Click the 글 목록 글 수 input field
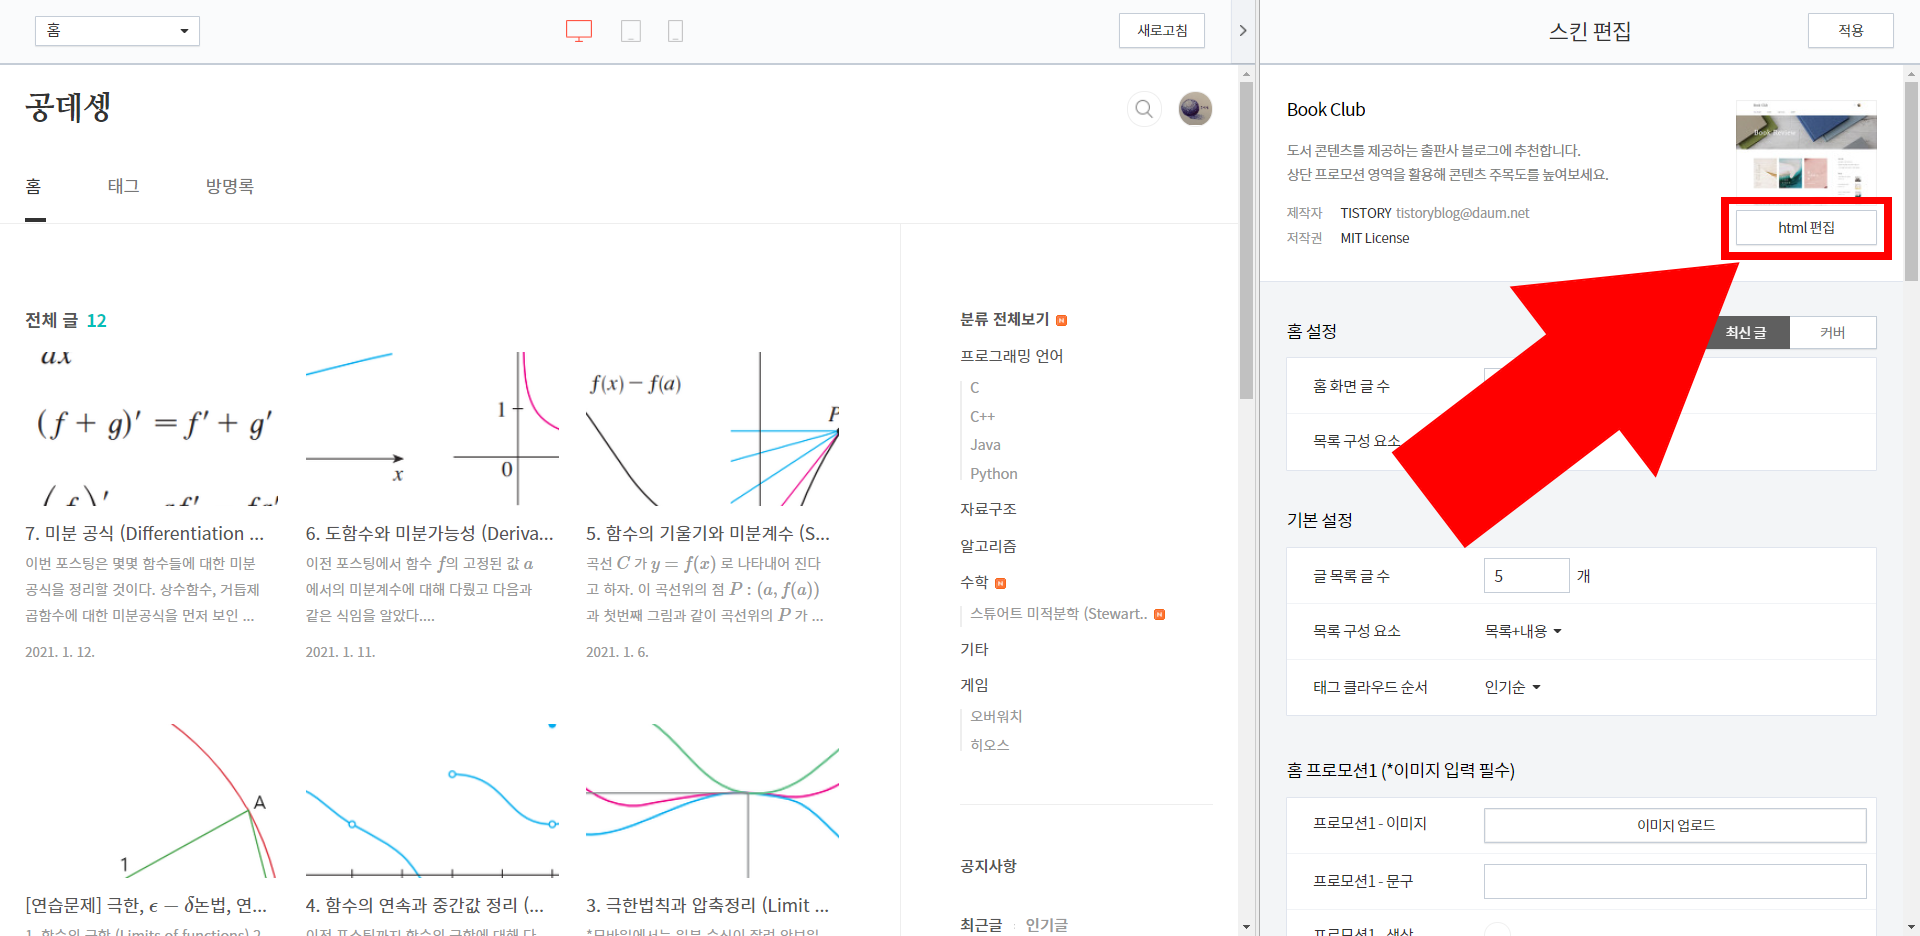 click(1526, 575)
